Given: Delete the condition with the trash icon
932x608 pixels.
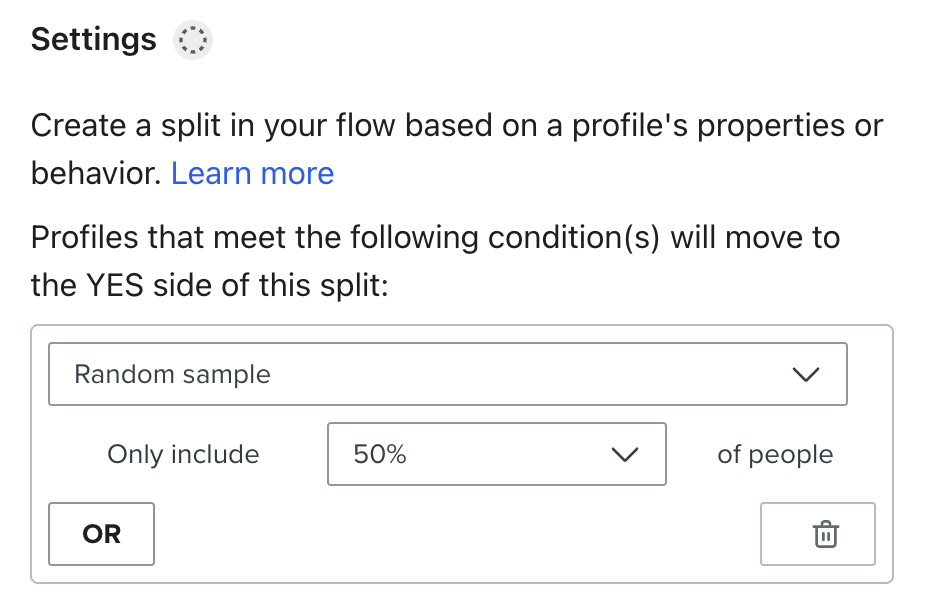Looking at the screenshot, I should (825, 535).
